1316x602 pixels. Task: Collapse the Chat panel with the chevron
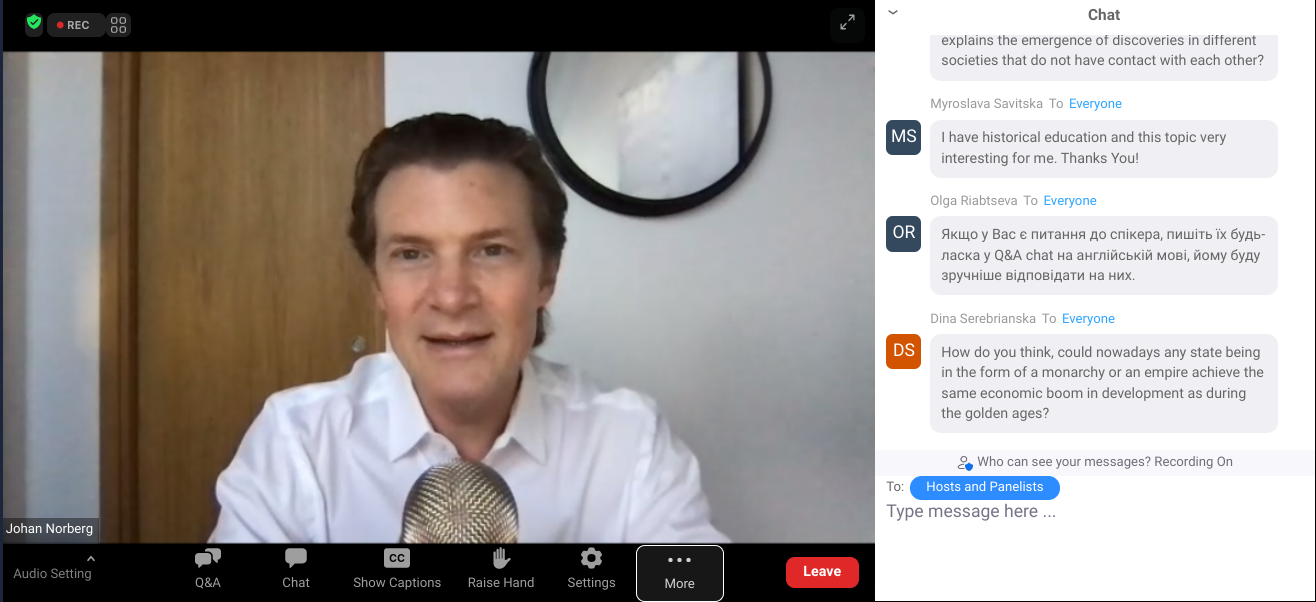pos(893,13)
